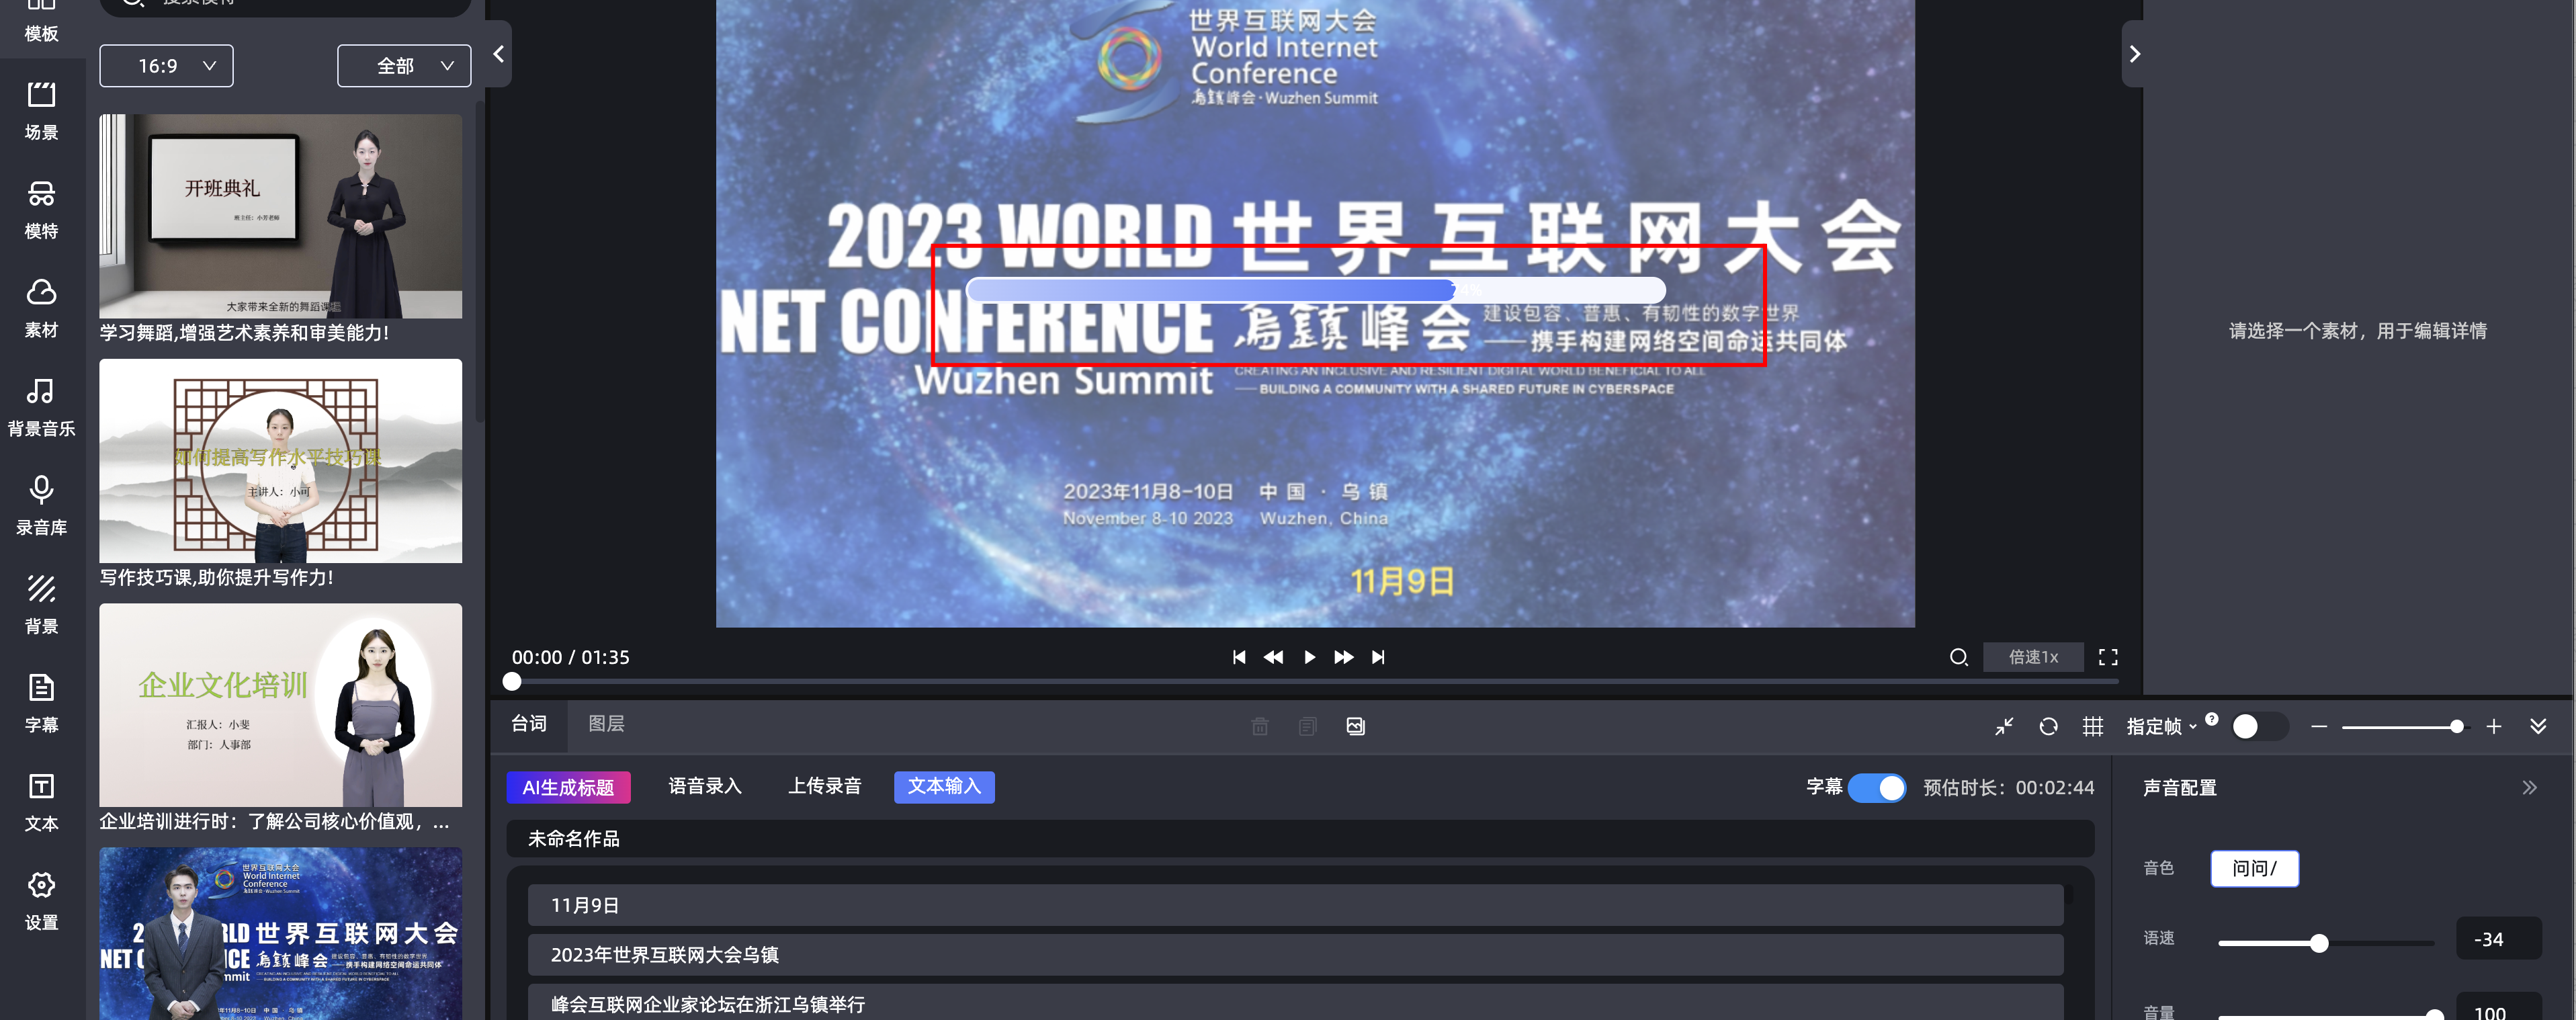Screen dimensions: 2576x1020
Task: Click the 学习舞蹈 template caption
Action: click(x=244, y=333)
